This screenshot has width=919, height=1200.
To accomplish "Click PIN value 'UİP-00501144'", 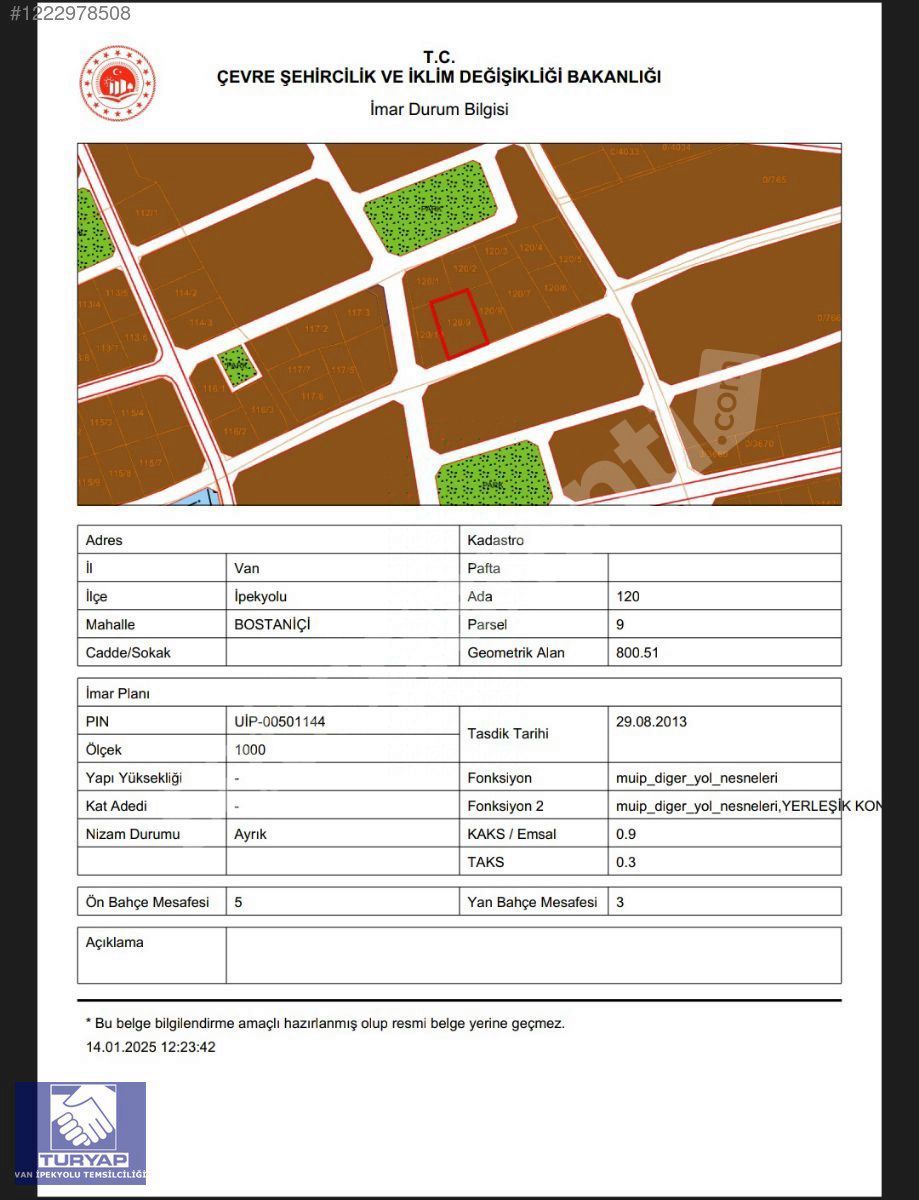I will [280, 721].
